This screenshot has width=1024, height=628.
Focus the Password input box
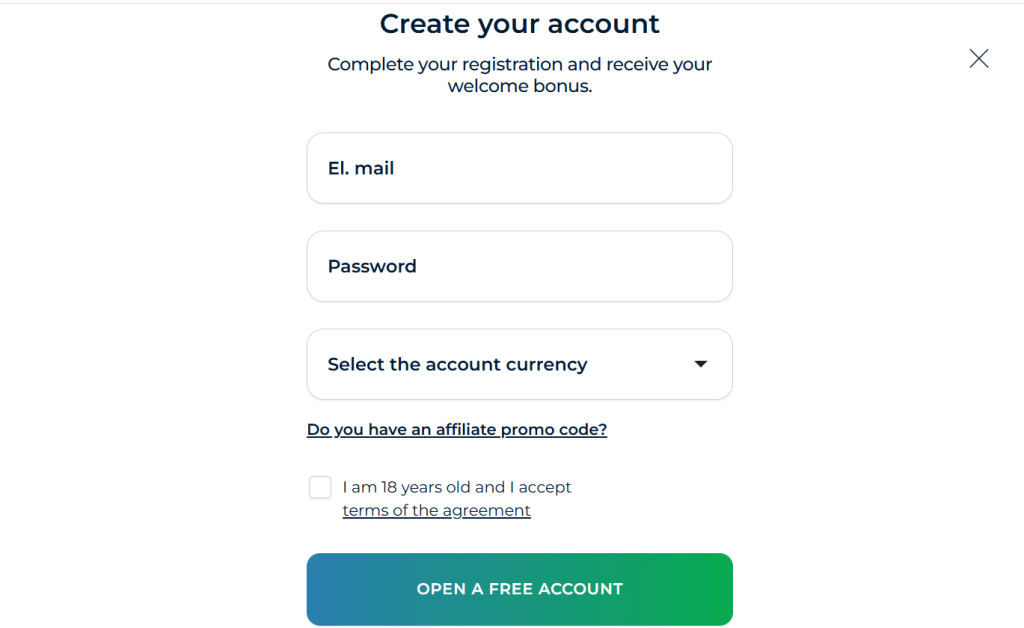(x=519, y=266)
